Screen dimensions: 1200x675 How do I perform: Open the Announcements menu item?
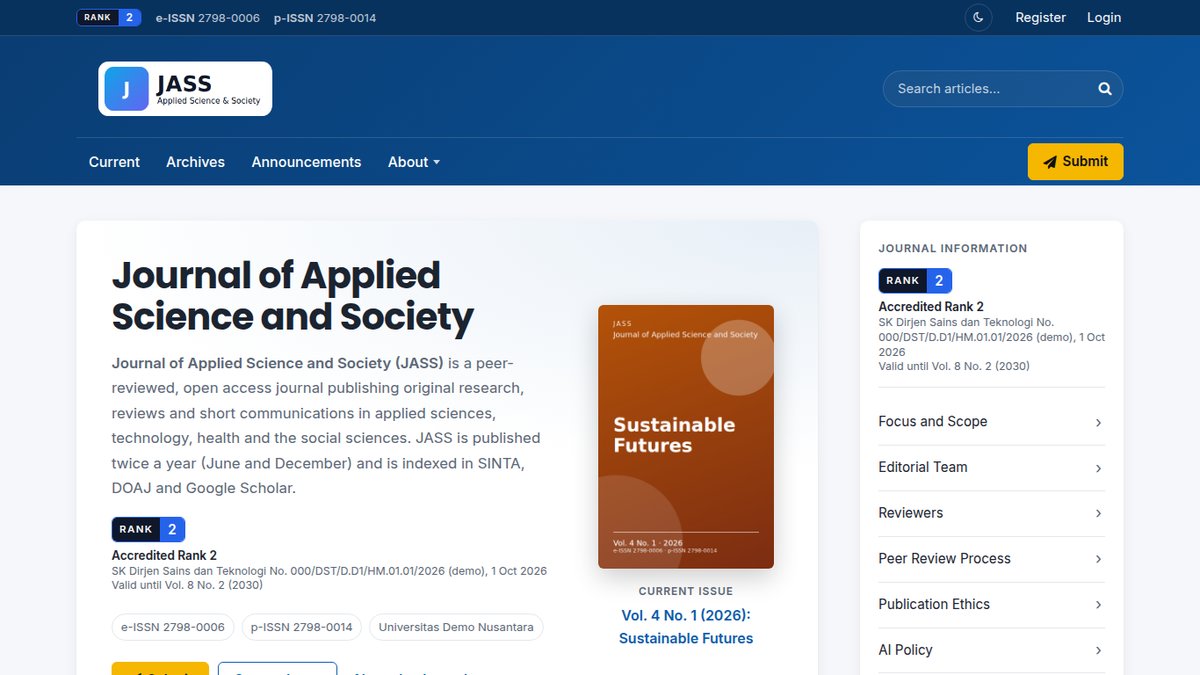point(306,162)
